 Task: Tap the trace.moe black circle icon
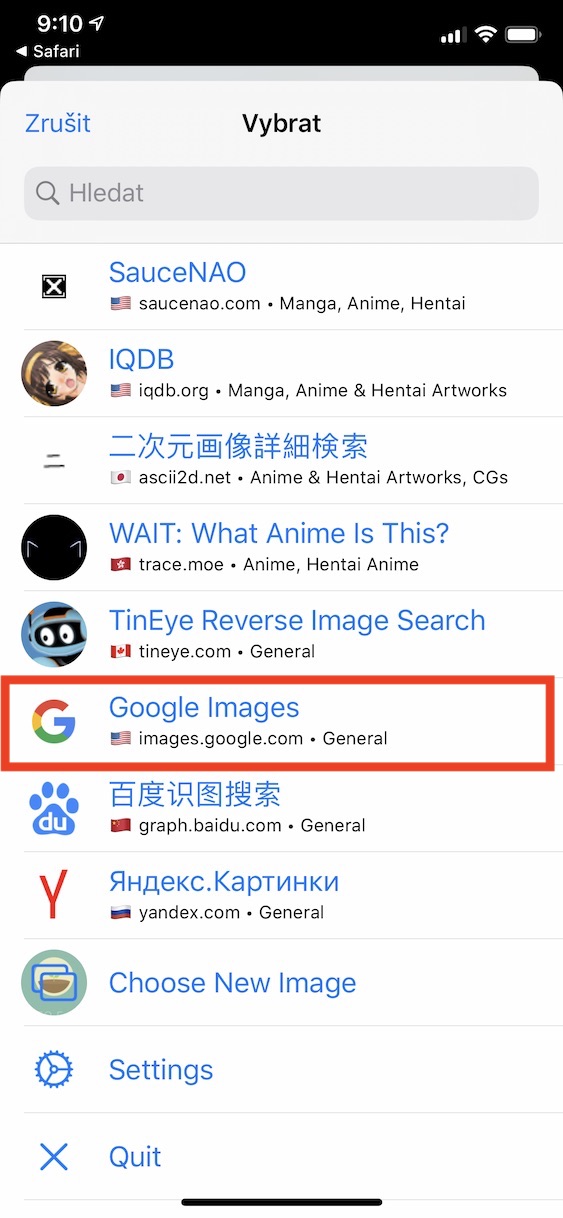54,547
